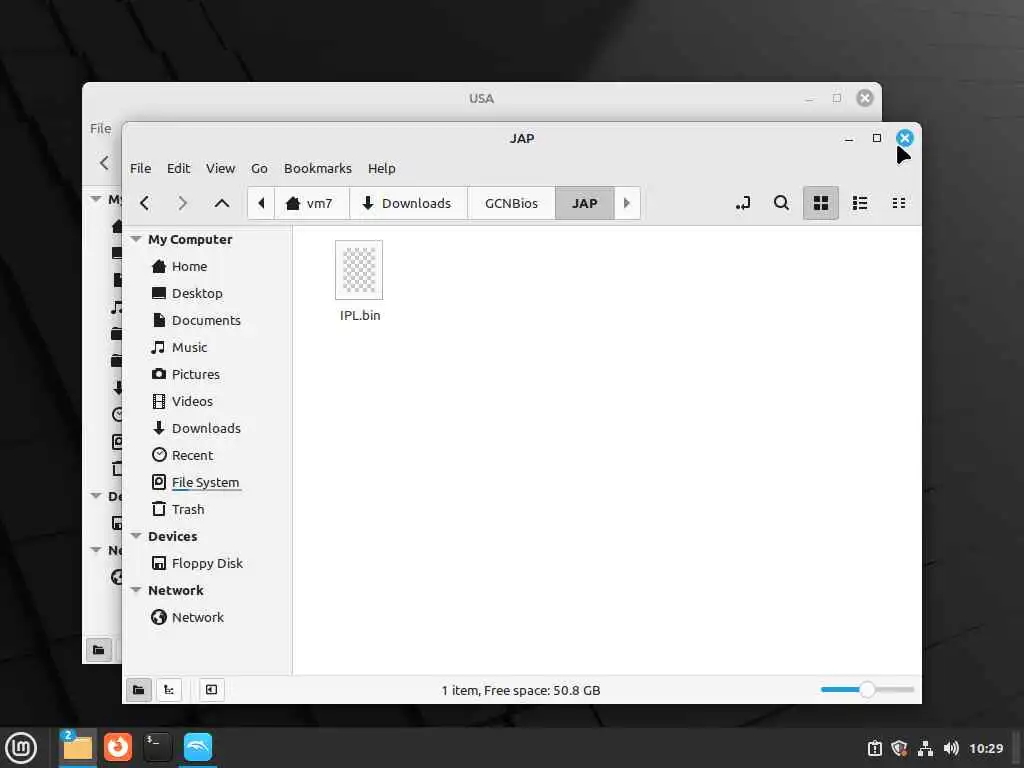Open the Linux Mint start menu
The width and height of the screenshot is (1024, 768).
[x=21, y=748]
